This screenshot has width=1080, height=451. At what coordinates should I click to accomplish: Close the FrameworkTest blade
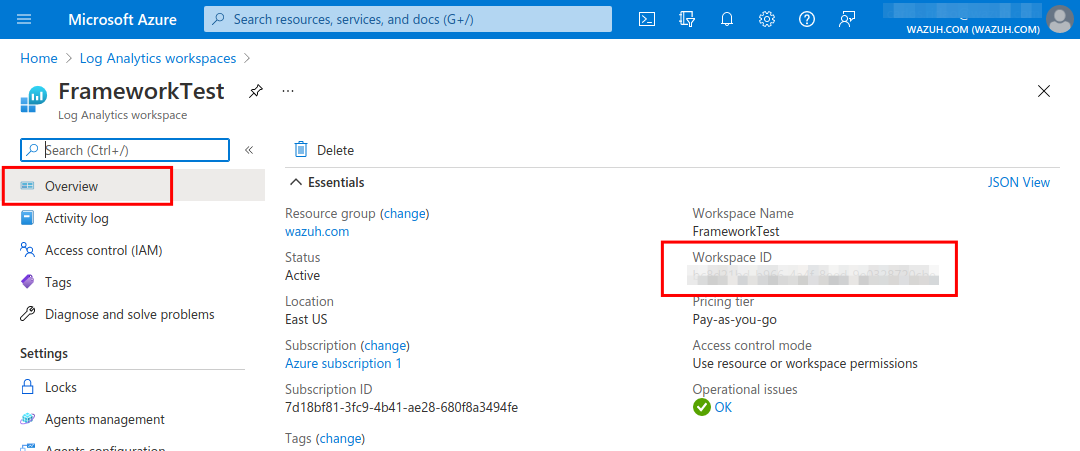click(x=1044, y=91)
